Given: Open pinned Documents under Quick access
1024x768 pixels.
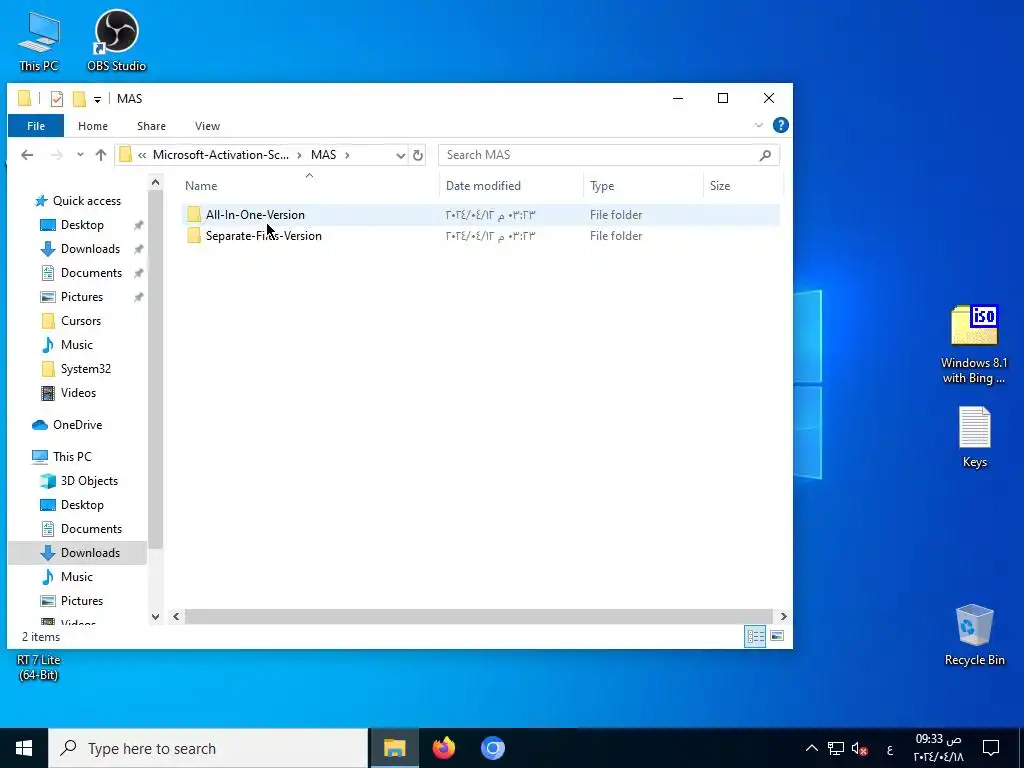Looking at the screenshot, I should [x=91, y=273].
